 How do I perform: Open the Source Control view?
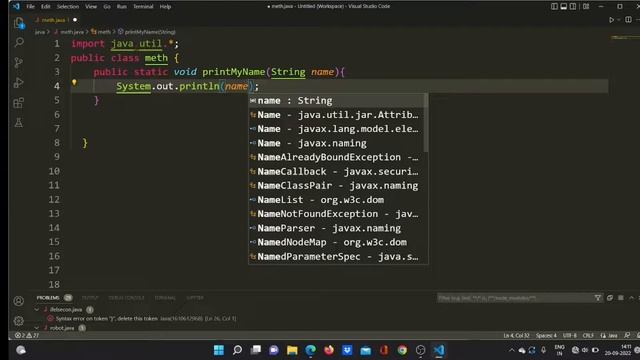point(19,62)
